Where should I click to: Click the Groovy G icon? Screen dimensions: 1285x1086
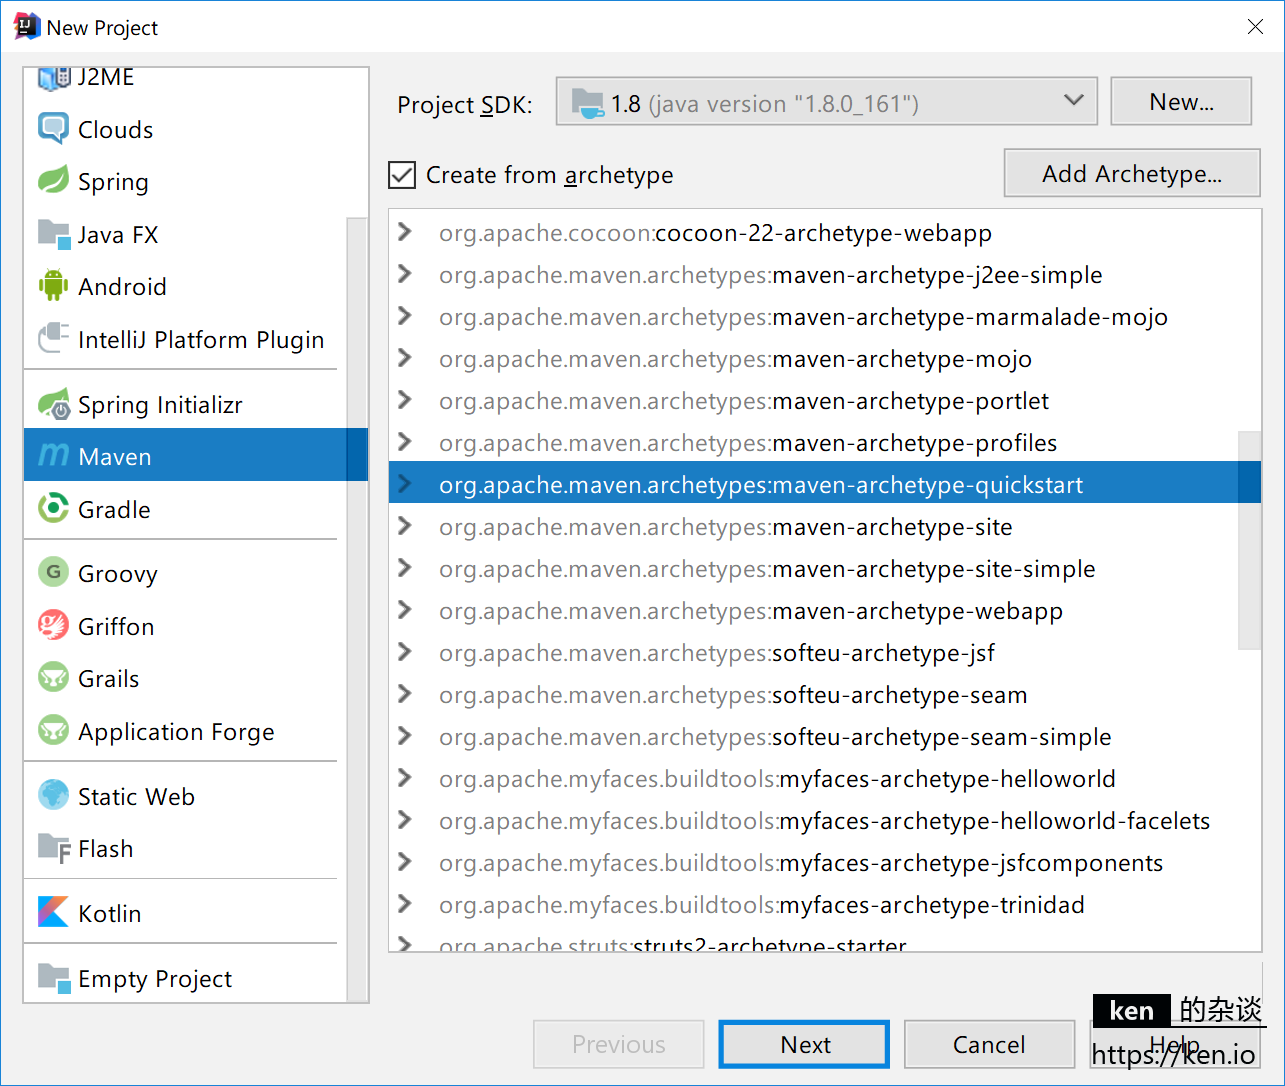(x=53, y=573)
